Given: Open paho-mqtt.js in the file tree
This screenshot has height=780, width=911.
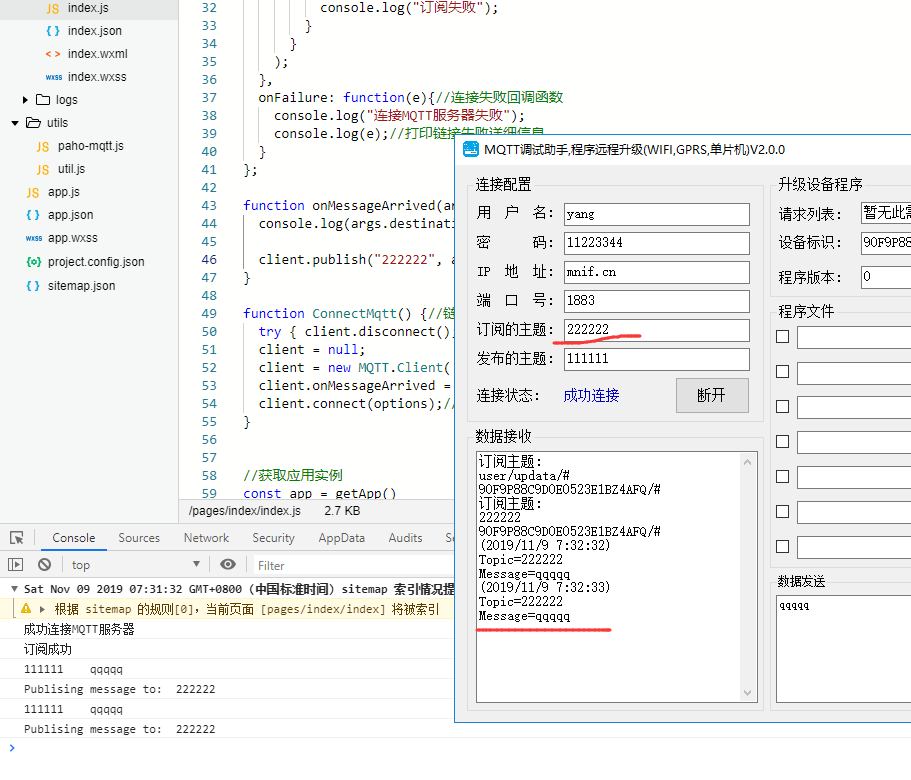Looking at the screenshot, I should click(x=91, y=146).
